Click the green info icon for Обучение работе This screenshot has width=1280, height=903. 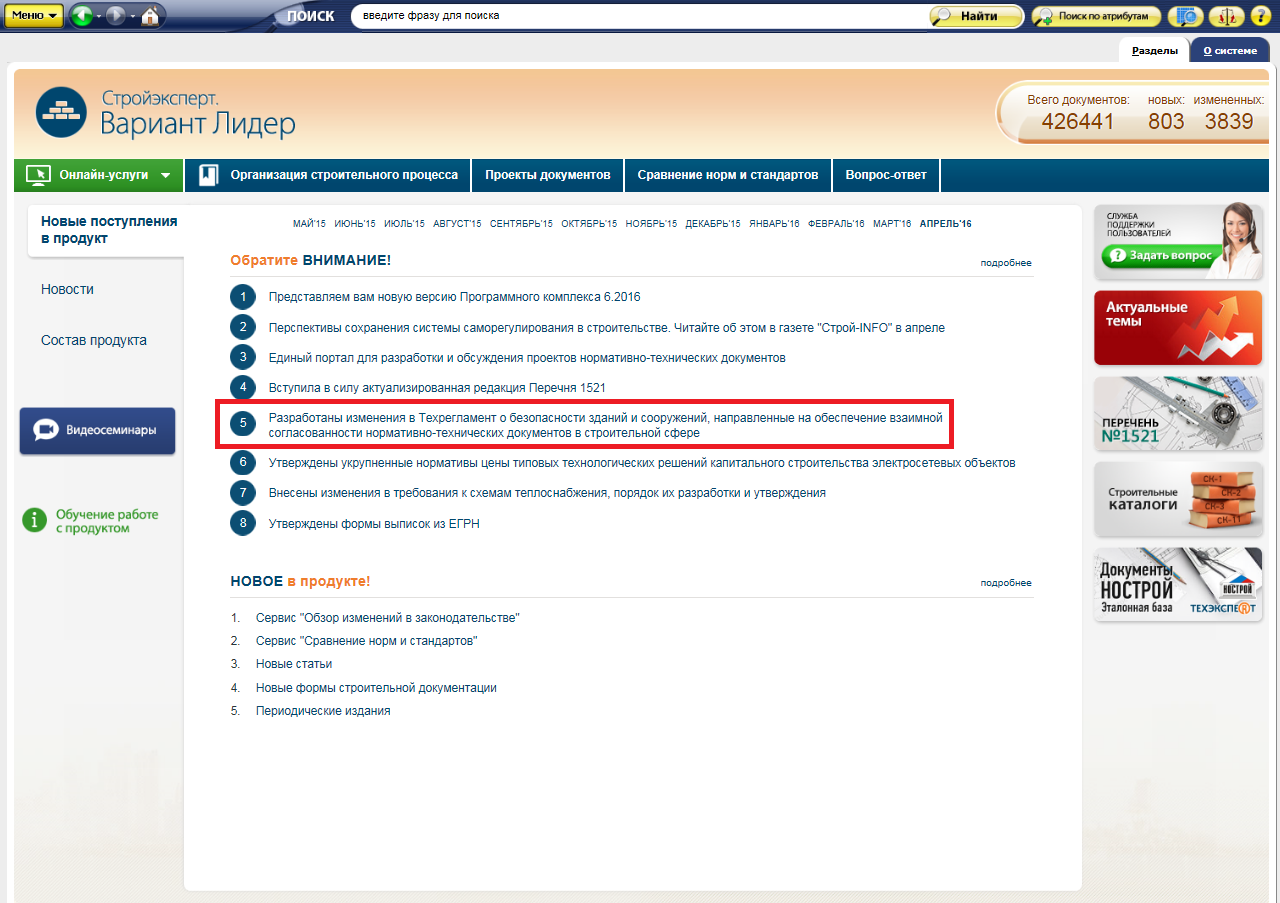[x=34, y=520]
